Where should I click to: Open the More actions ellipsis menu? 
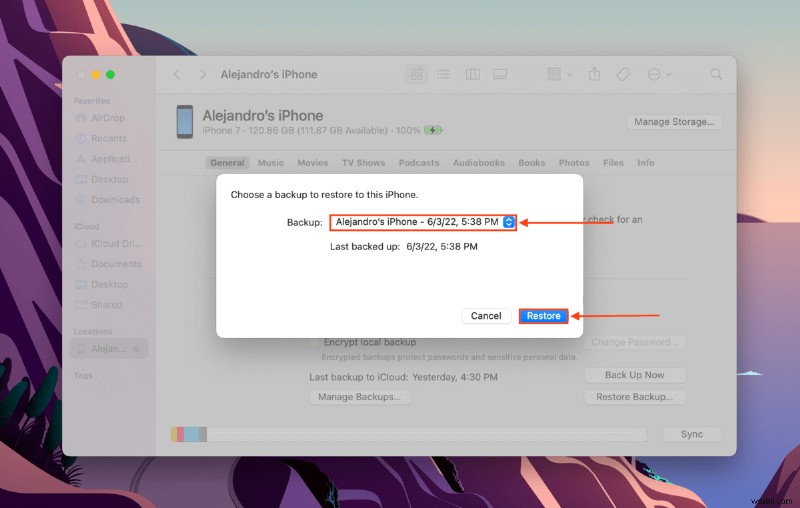[659, 74]
